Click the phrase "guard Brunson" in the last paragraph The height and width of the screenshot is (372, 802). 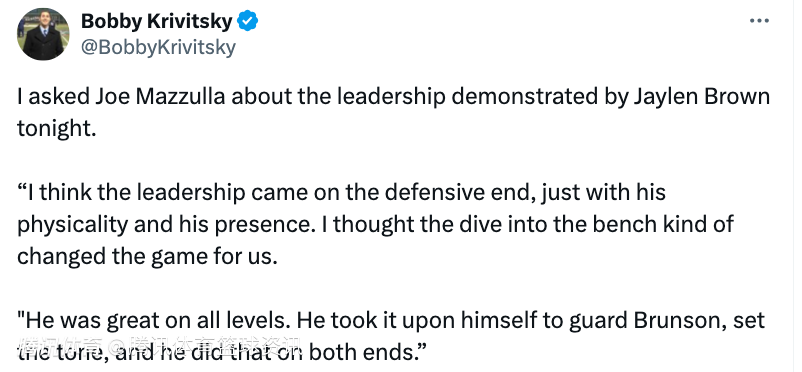650,321
